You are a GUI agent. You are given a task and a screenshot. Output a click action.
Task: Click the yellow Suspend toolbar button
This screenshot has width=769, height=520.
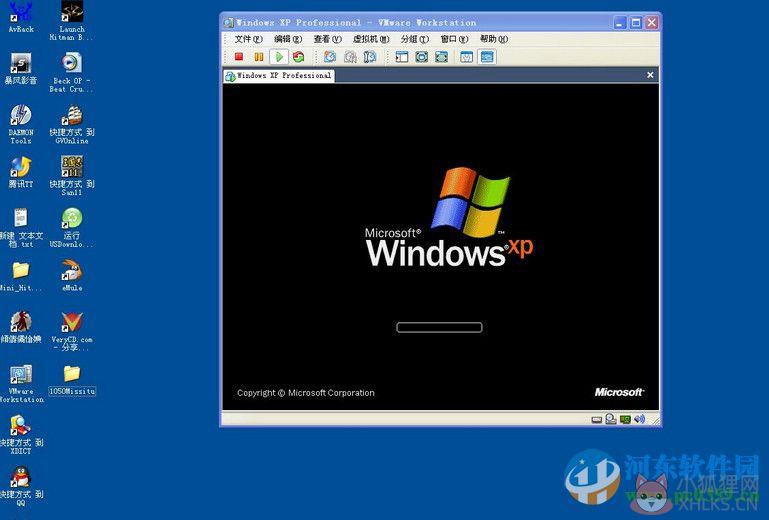click(x=258, y=57)
